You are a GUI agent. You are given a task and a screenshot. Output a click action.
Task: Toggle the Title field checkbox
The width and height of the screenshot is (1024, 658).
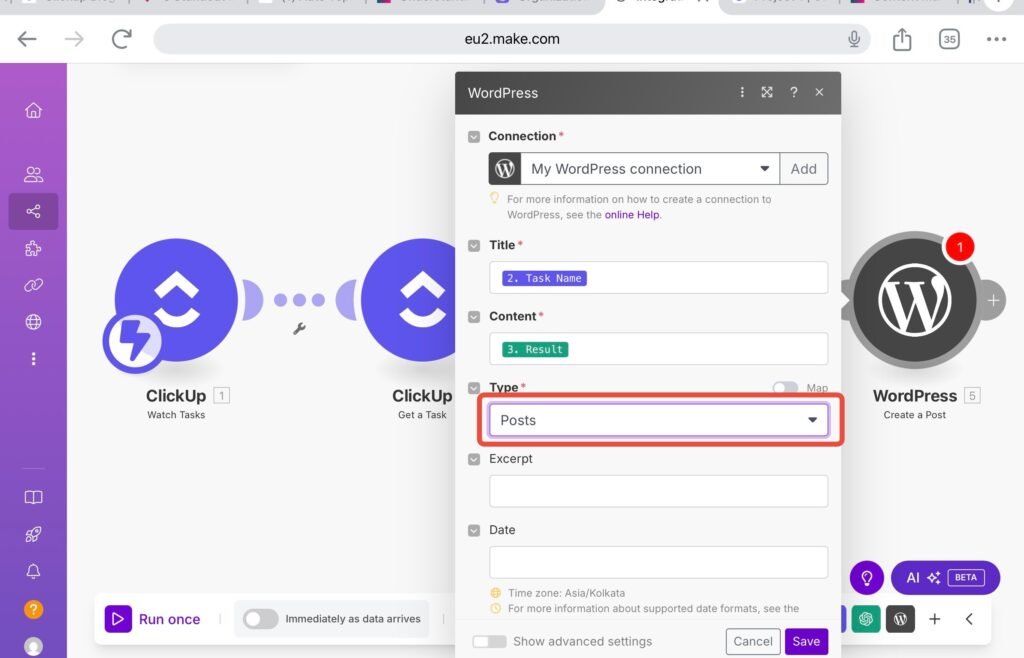pos(474,245)
